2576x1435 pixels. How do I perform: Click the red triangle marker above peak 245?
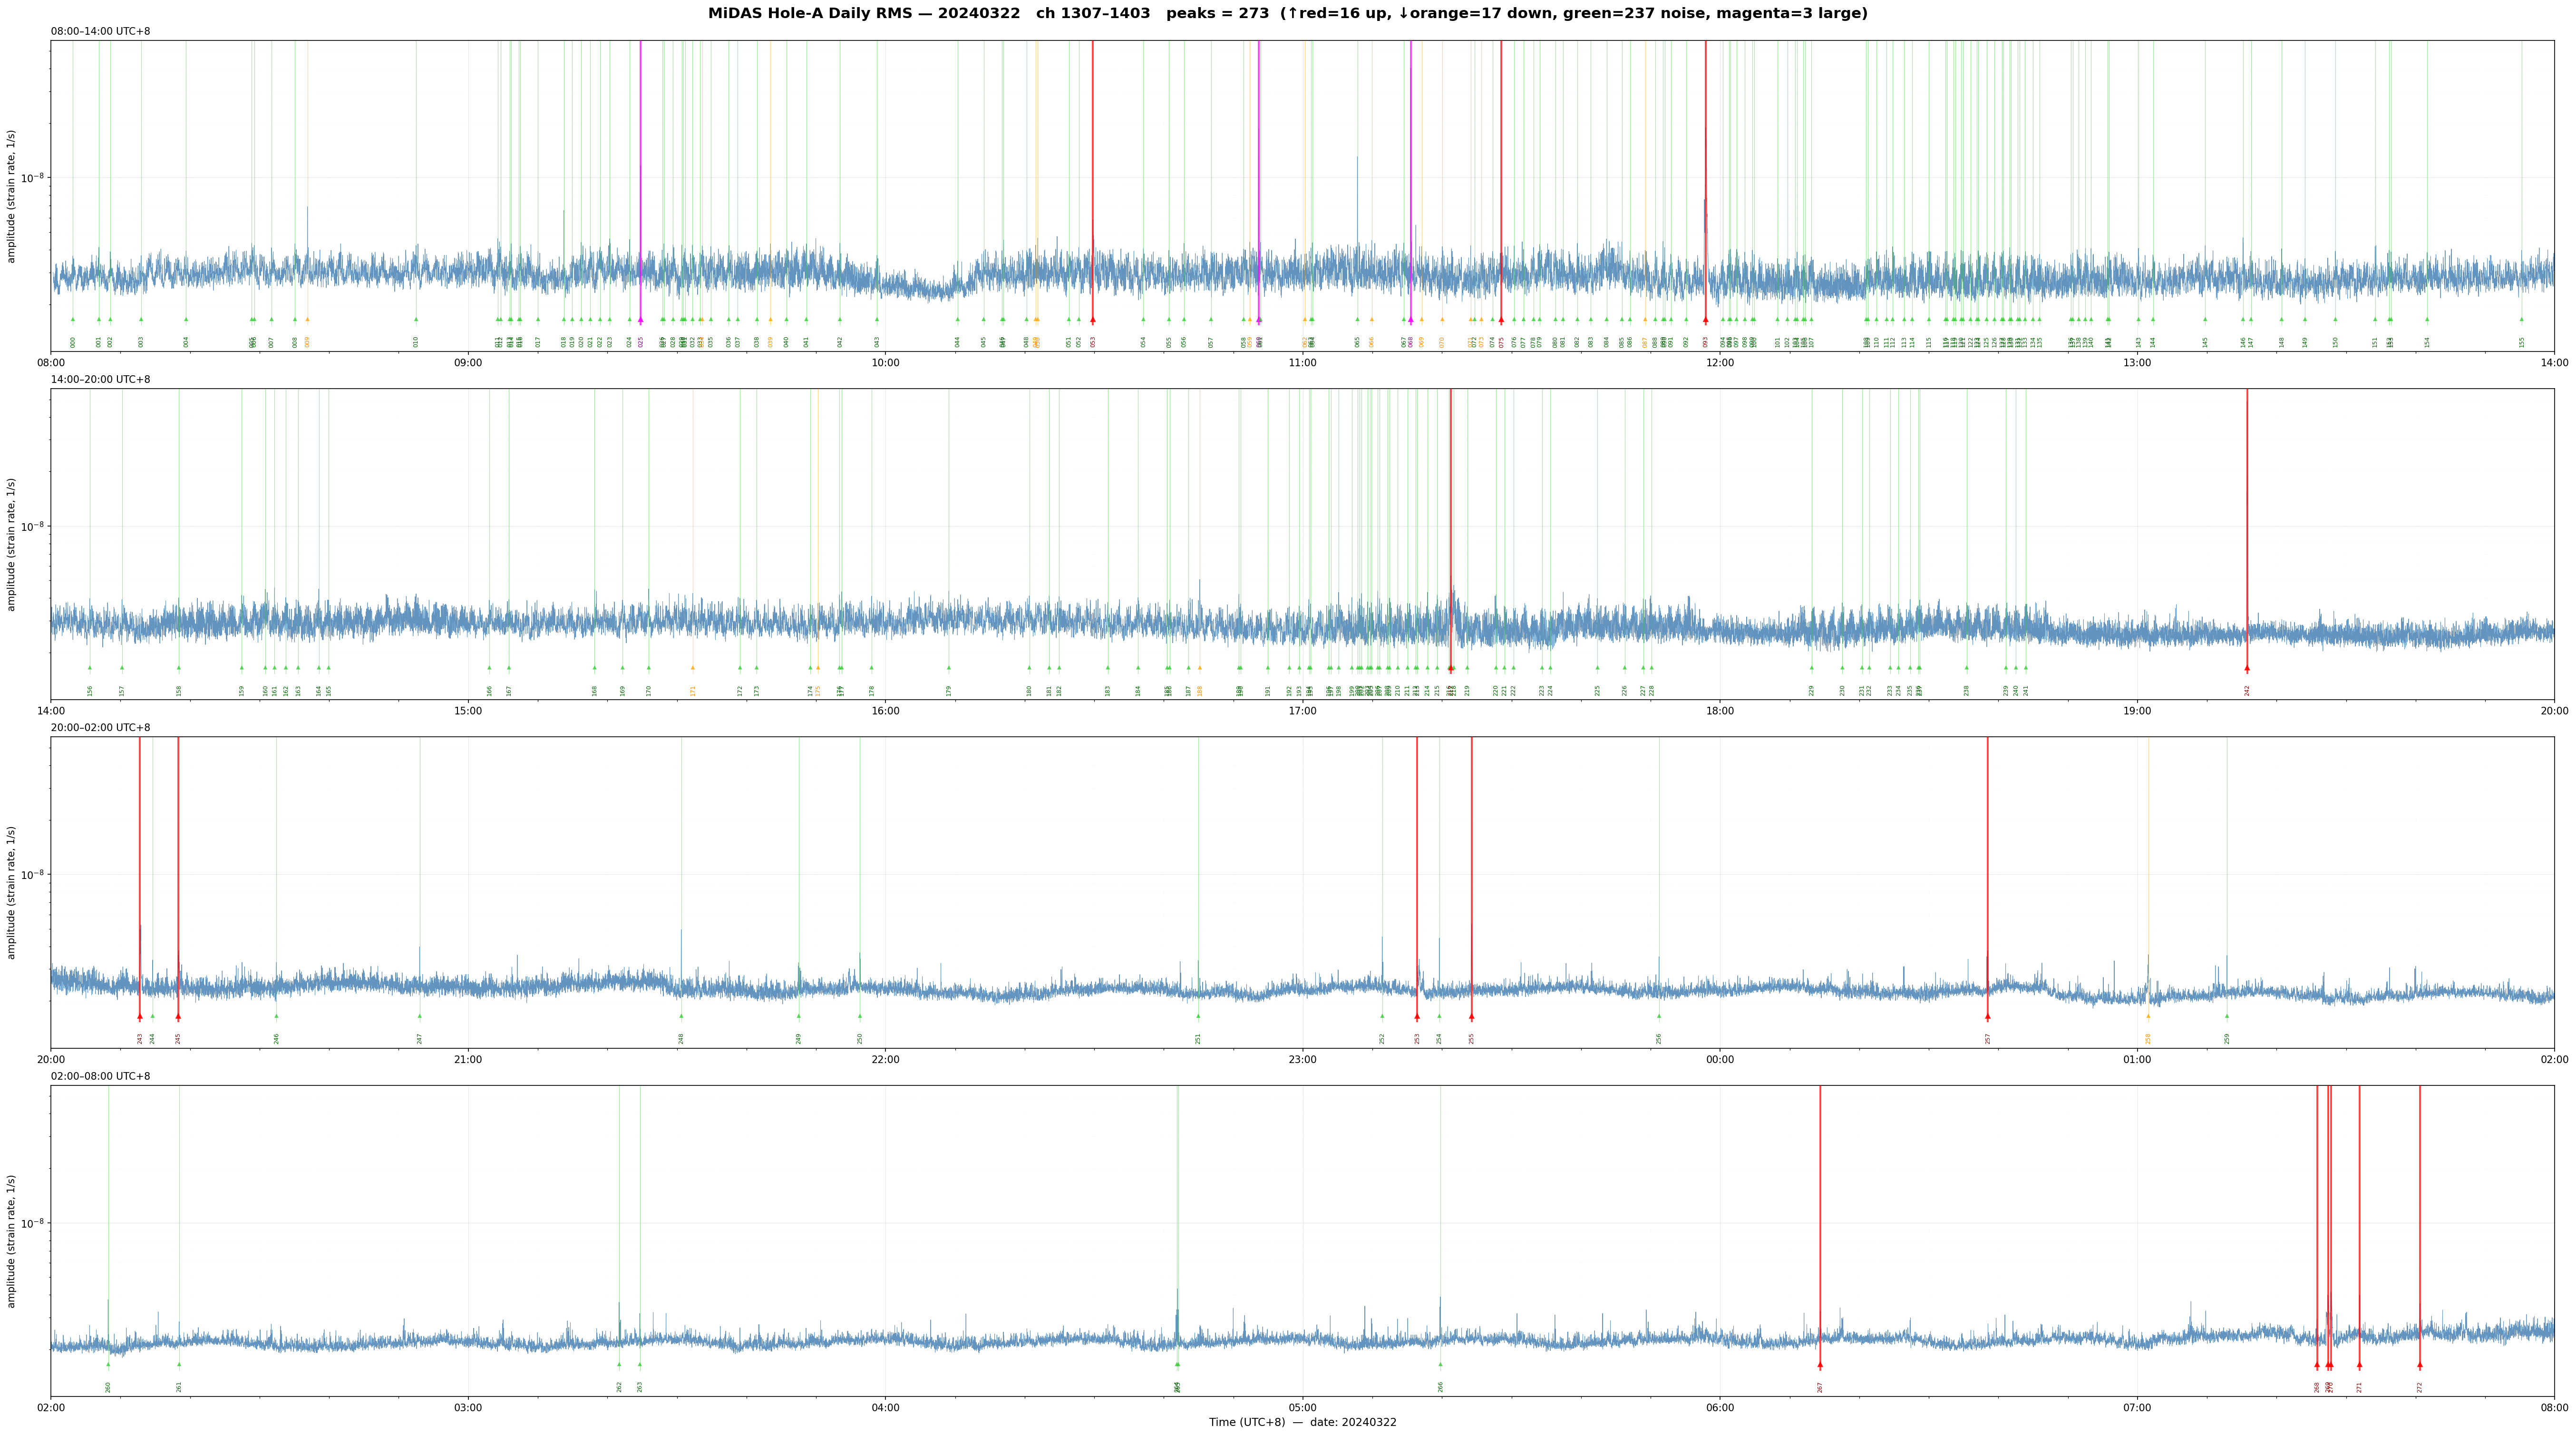pyautogui.click(x=178, y=1017)
